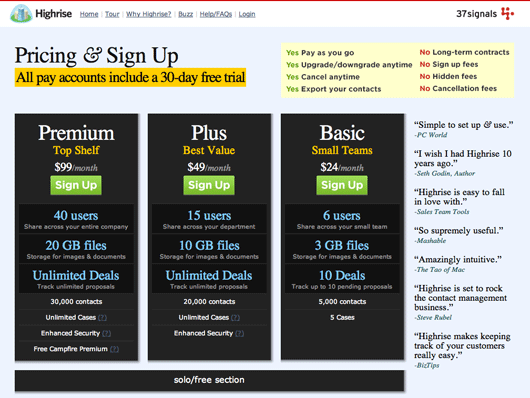Click the Pricing & Sign Up heading
Image resolution: width=530 pixels, height=398 pixels.
coord(97,55)
